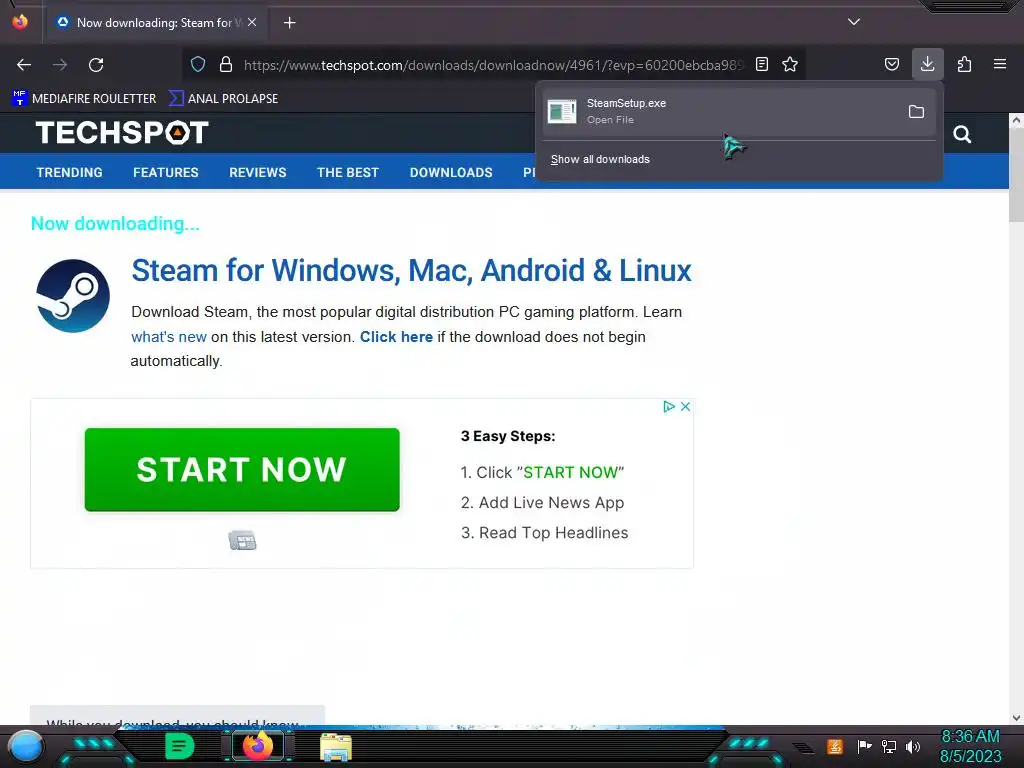The image size is (1024, 768).
Task: Toggle reader view icon in address bar
Action: [x=761, y=65]
